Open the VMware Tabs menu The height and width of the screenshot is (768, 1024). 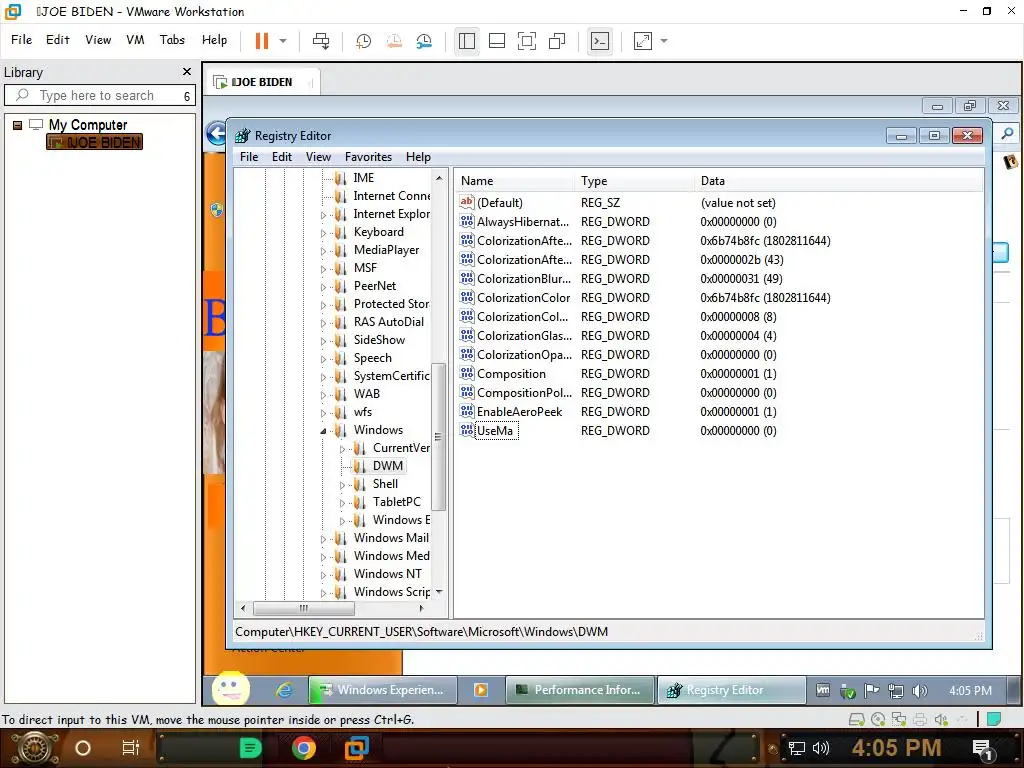point(172,40)
